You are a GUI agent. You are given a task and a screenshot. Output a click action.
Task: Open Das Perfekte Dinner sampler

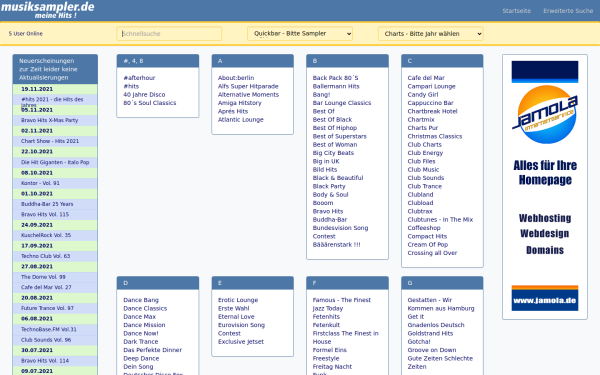click(x=152, y=350)
